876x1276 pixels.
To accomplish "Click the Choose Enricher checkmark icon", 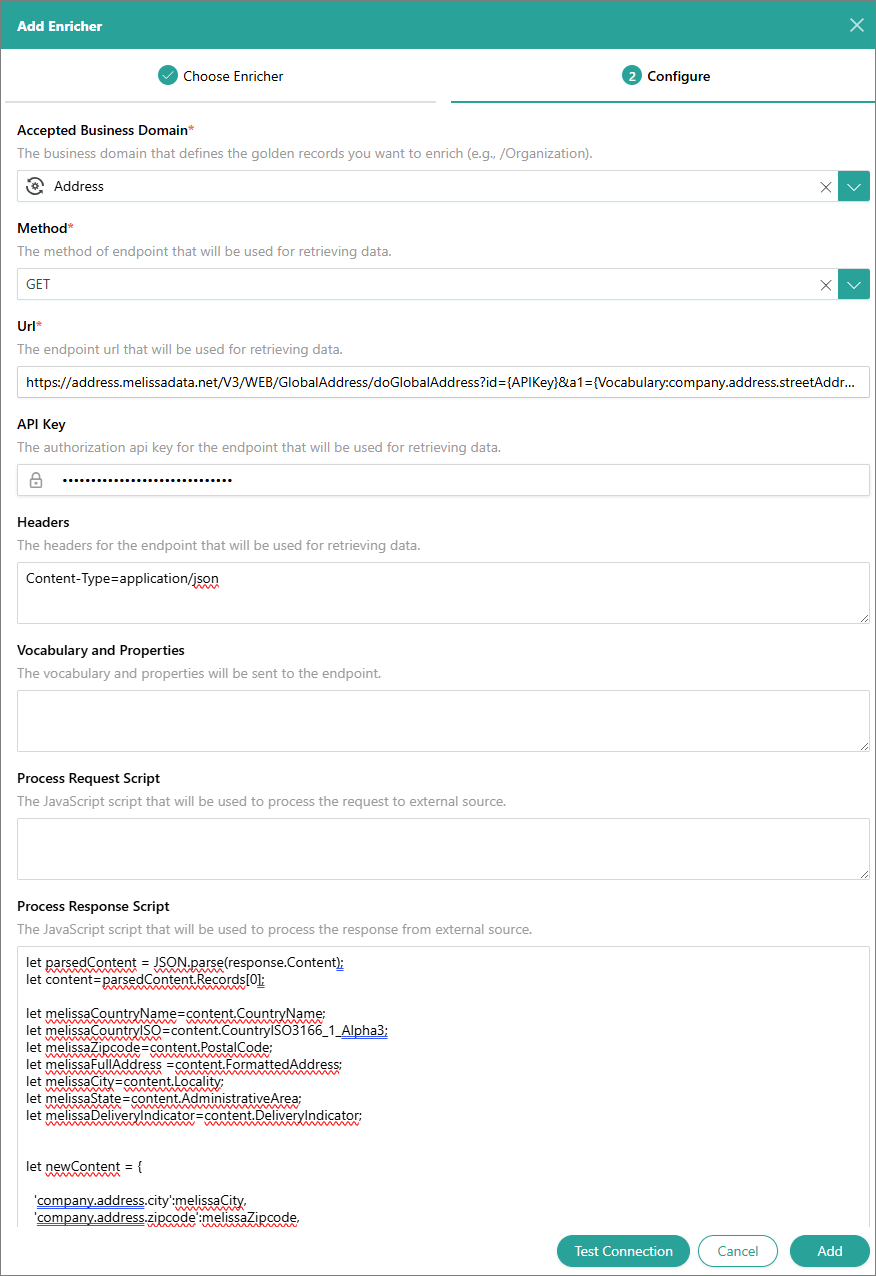I will [x=168, y=76].
